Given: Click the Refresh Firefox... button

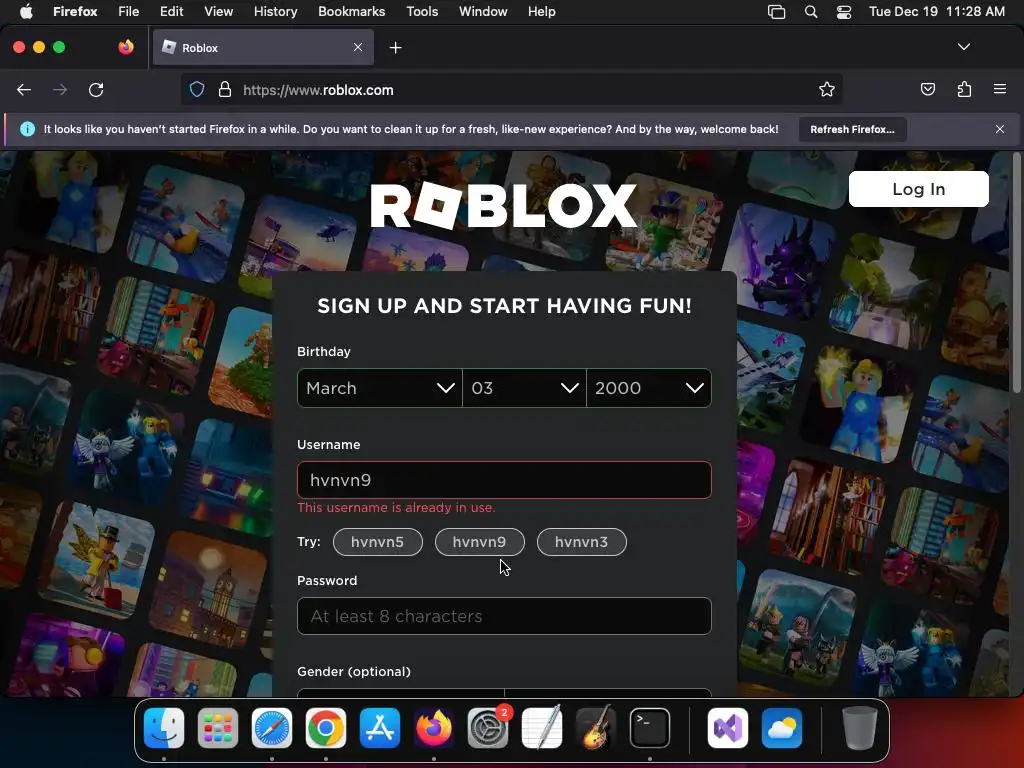Looking at the screenshot, I should [x=852, y=129].
